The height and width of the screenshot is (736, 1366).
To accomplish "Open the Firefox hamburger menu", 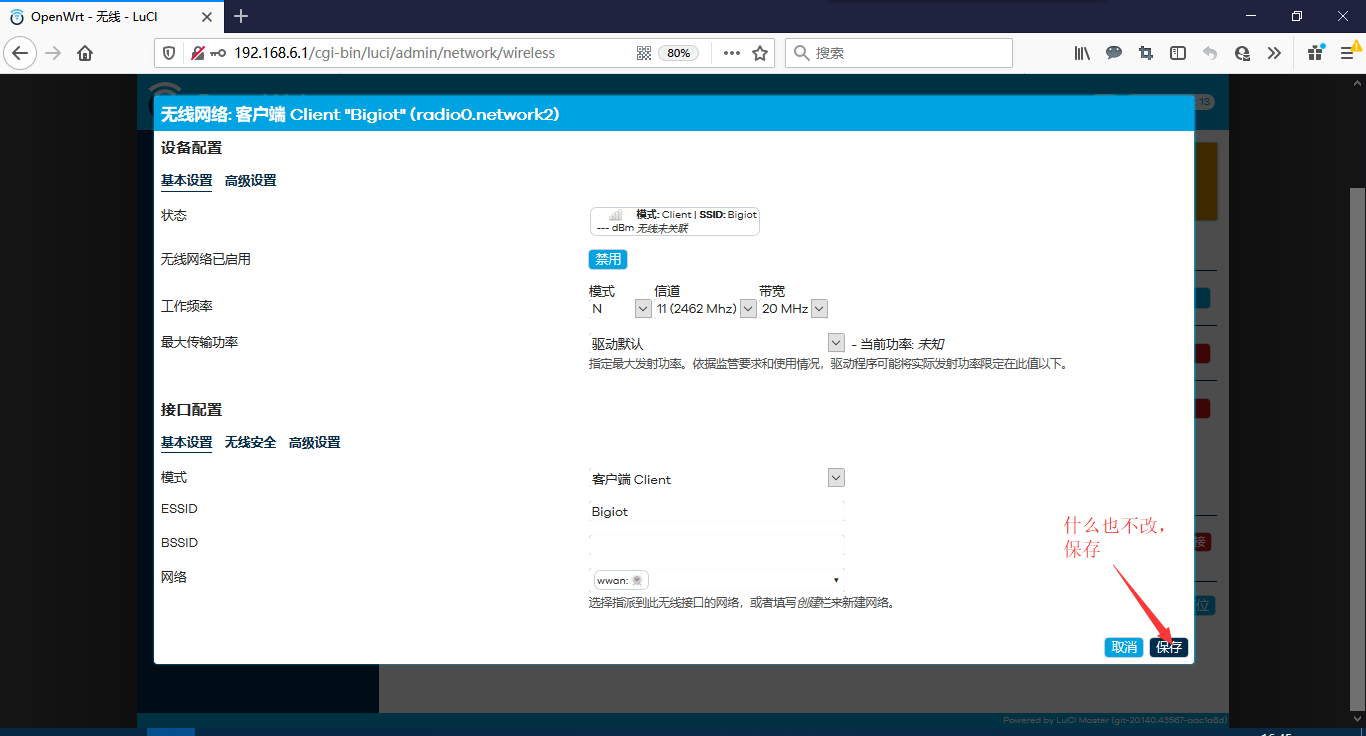I will coord(1347,53).
